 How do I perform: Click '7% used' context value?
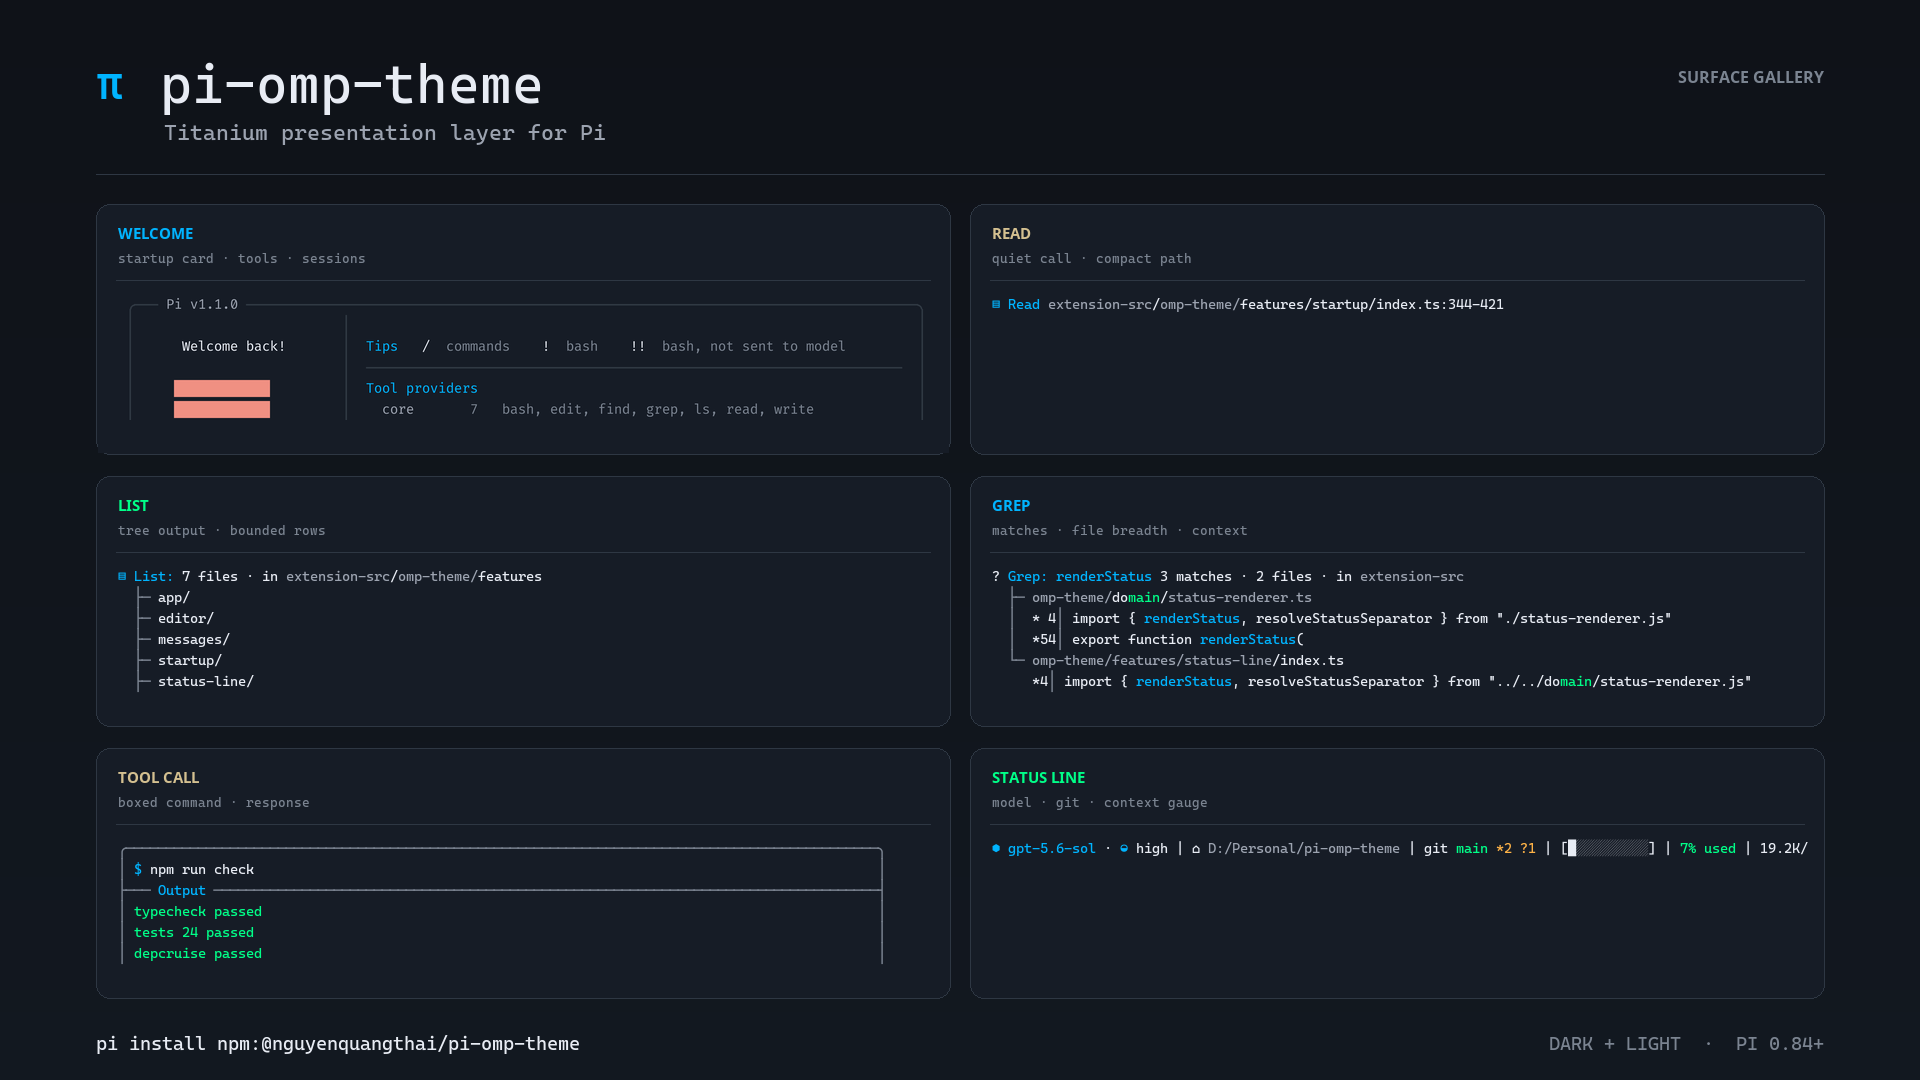tap(1708, 848)
